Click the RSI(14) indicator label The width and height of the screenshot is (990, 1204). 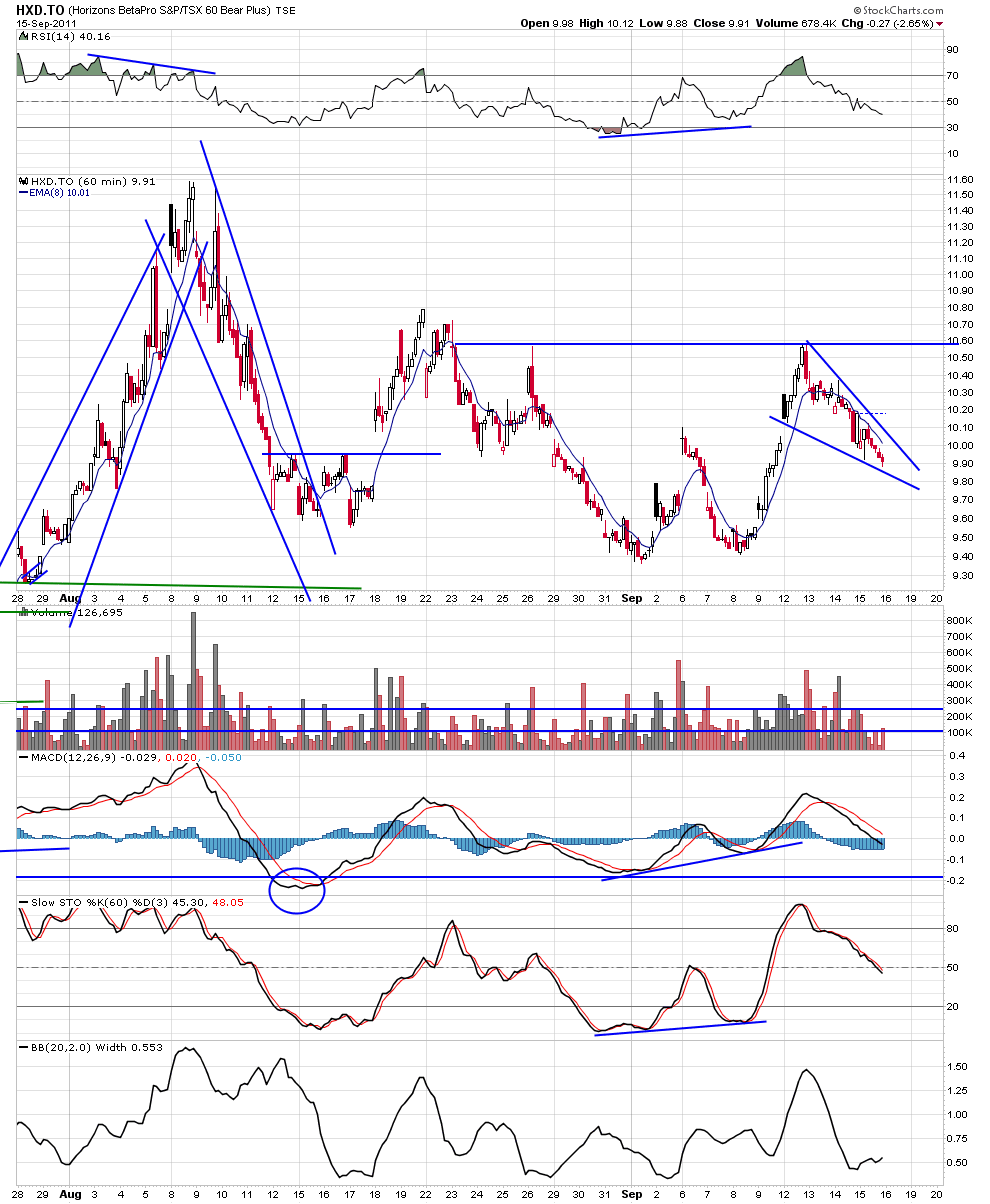(x=52, y=38)
